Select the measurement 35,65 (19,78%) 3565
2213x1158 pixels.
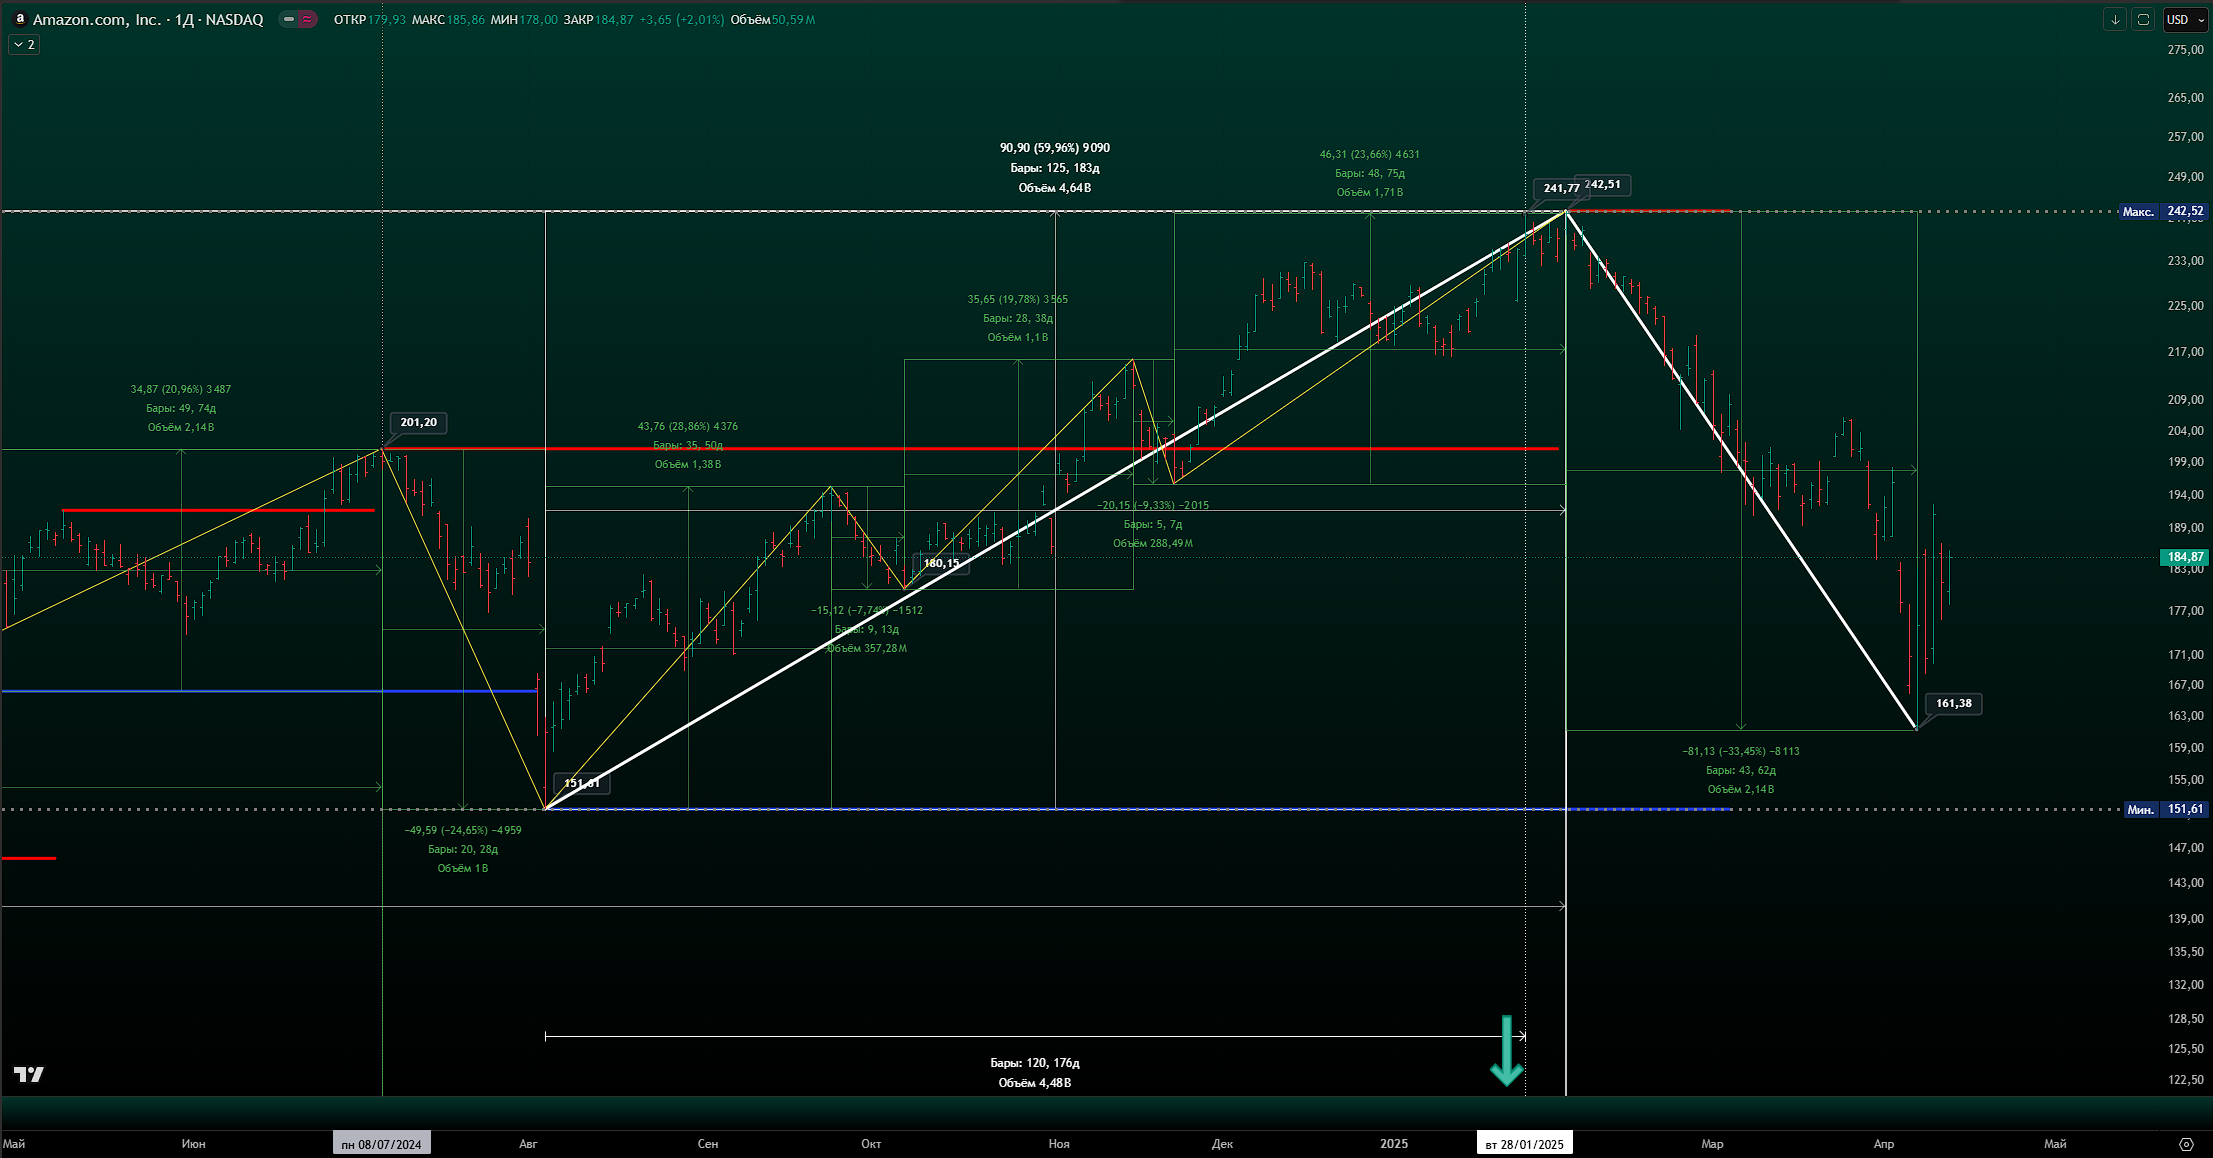[x=1018, y=299]
